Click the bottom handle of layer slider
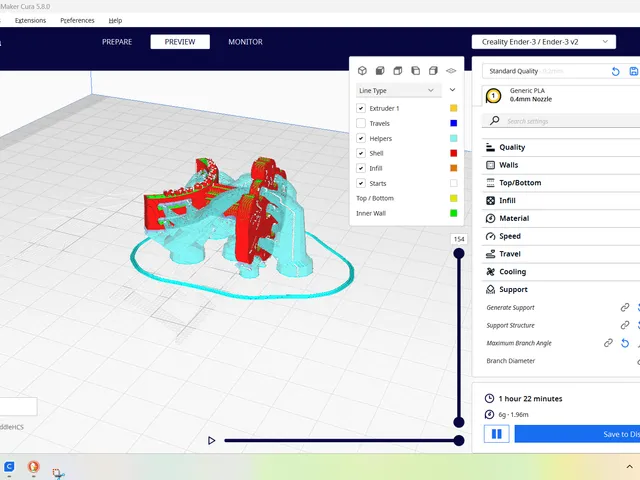Viewport: 640px width, 480px height. 459,422
